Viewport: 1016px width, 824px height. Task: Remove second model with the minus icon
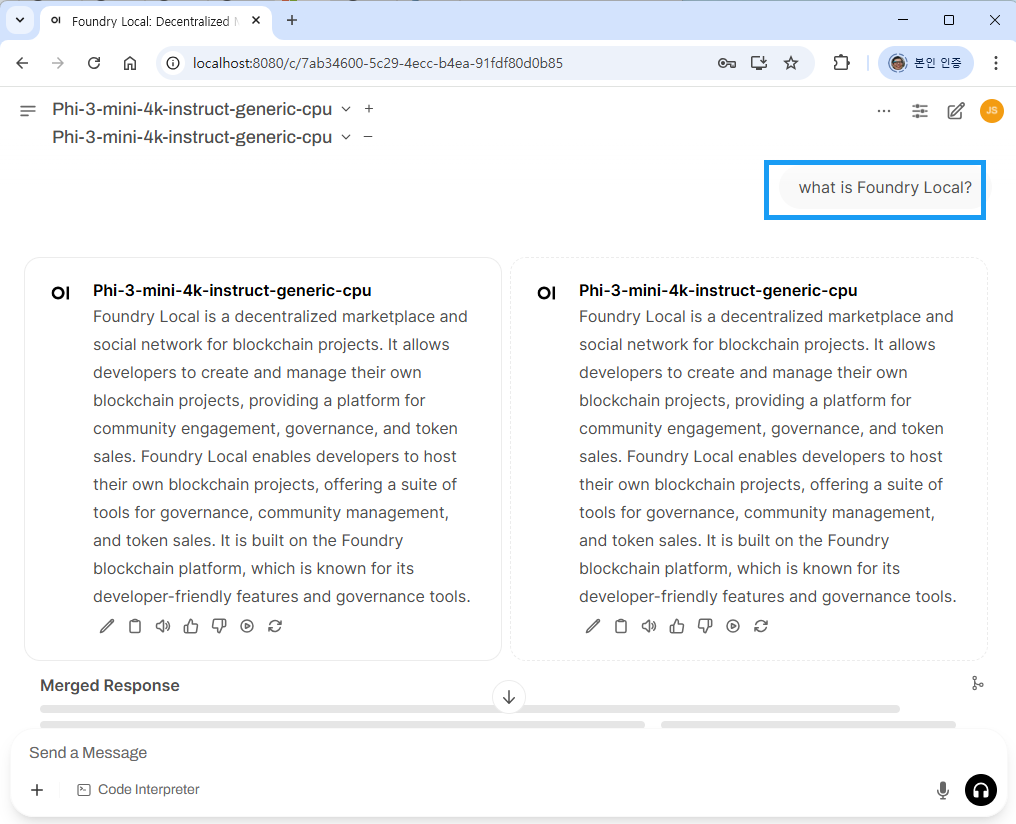click(x=368, y=137)
